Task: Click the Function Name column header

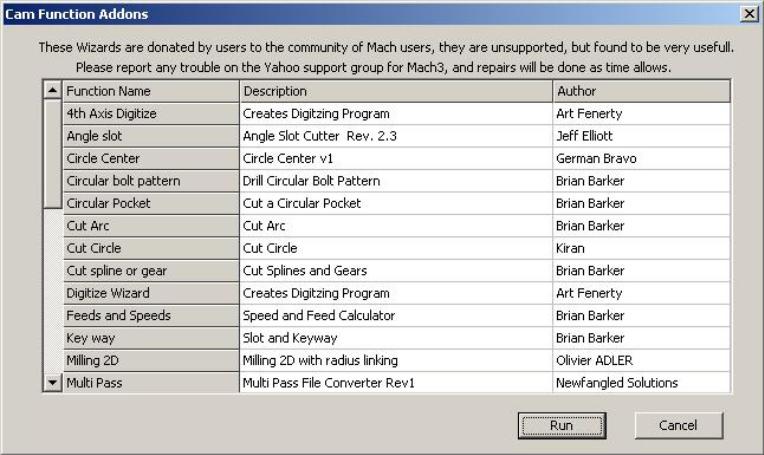Action: point(151,91)
